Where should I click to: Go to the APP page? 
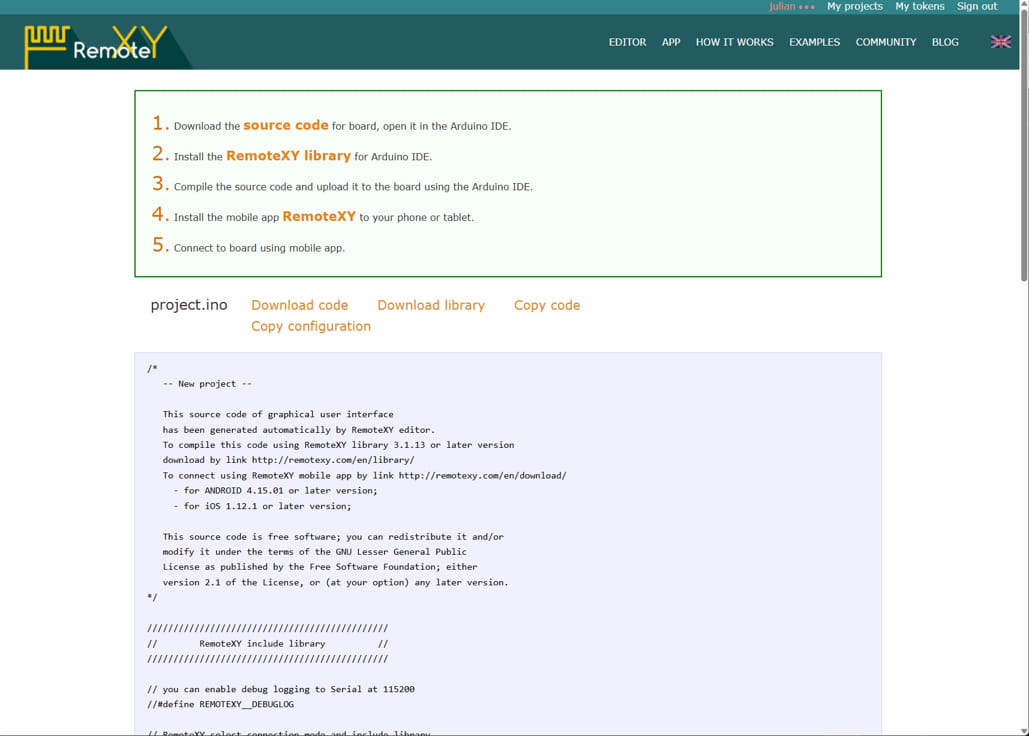[671, 42]
